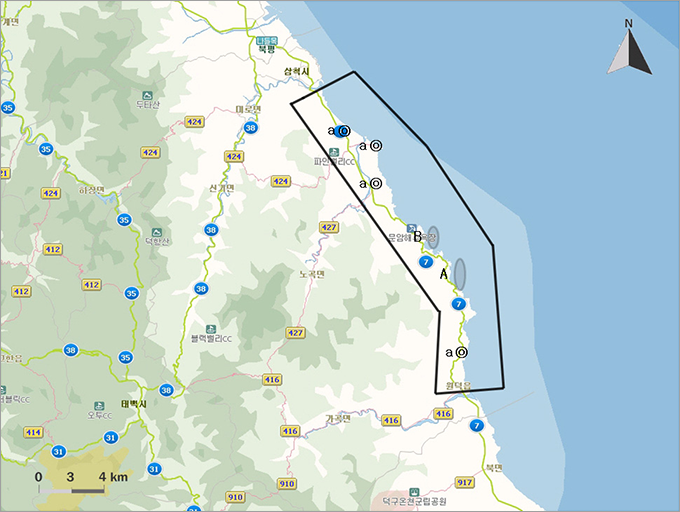Click the 블랙밸리CC golf course icon
This screenshot has width=680, height=512.
(x=211, y=328)
